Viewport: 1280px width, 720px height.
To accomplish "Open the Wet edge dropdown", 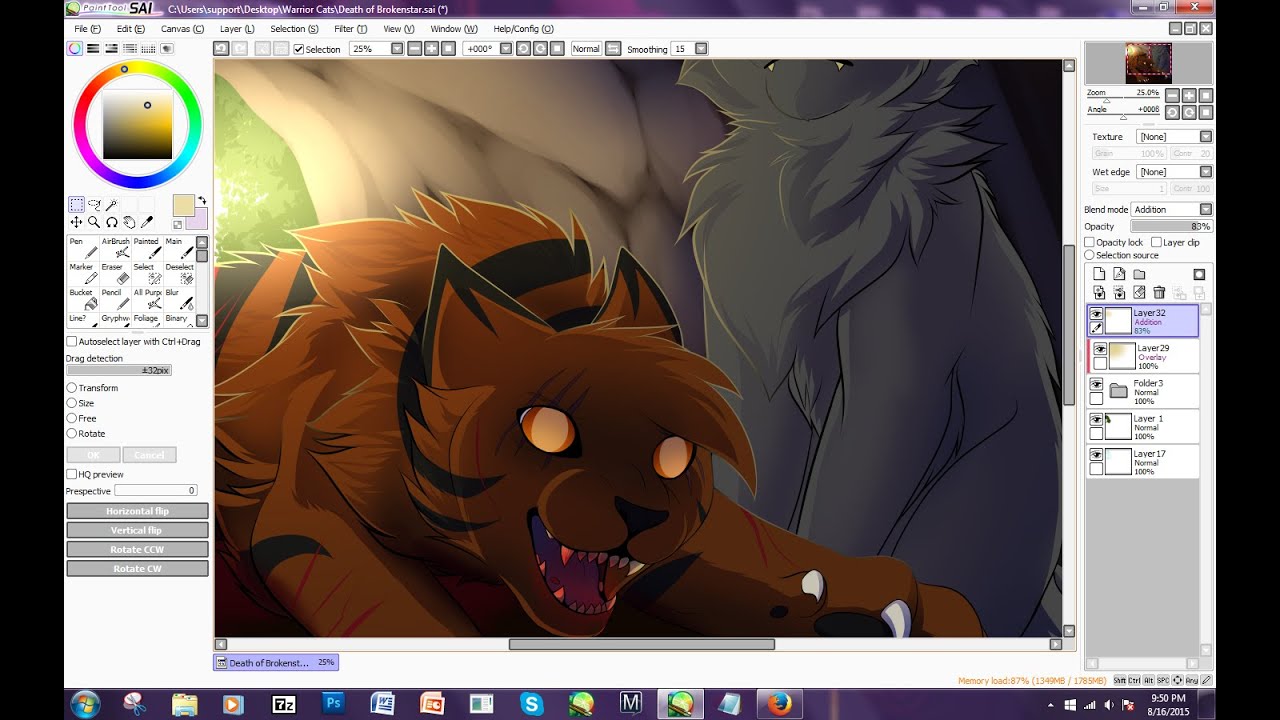I will (1205, 172).
